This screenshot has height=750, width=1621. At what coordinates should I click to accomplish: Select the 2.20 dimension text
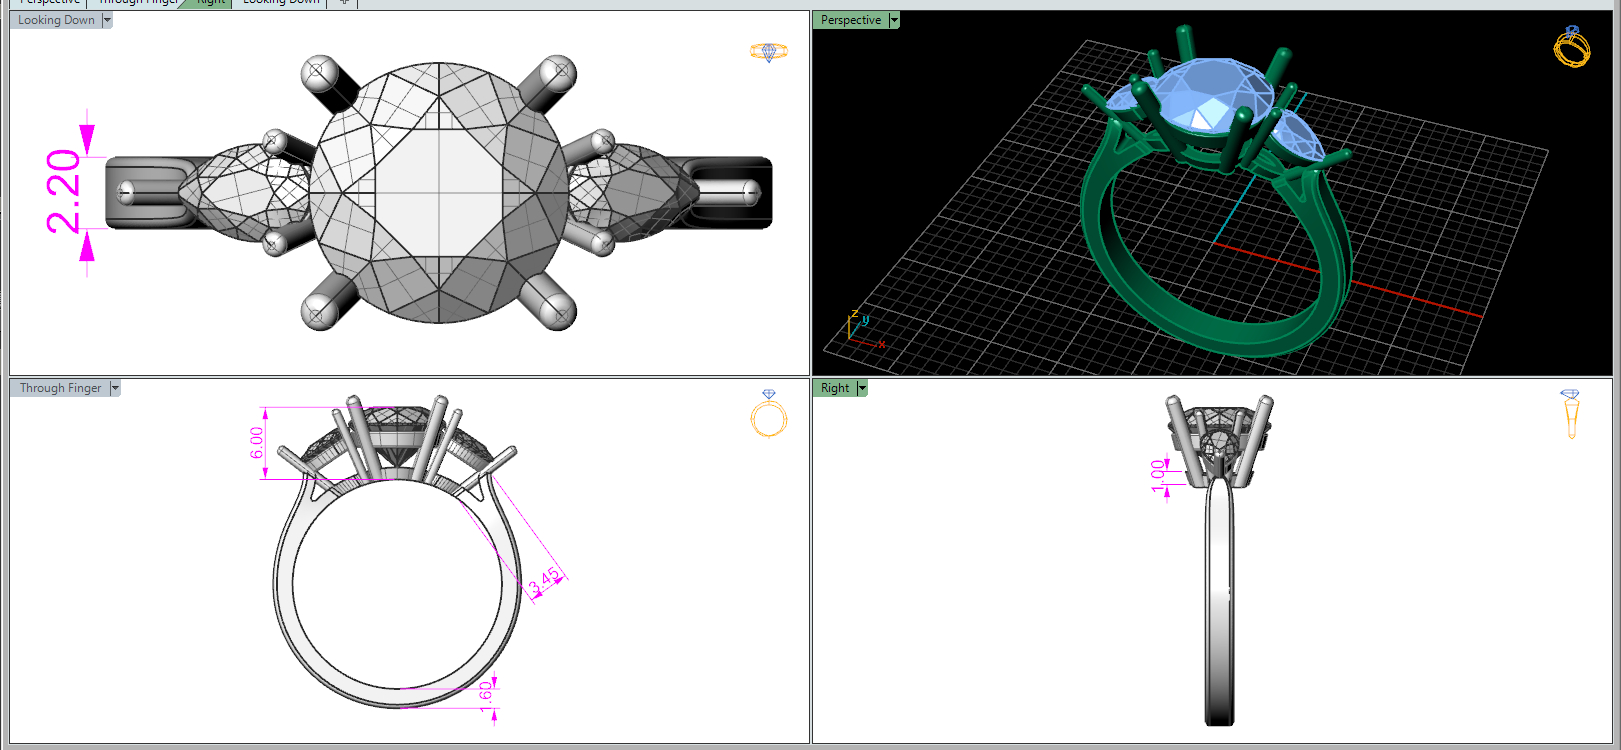[63, 191]
